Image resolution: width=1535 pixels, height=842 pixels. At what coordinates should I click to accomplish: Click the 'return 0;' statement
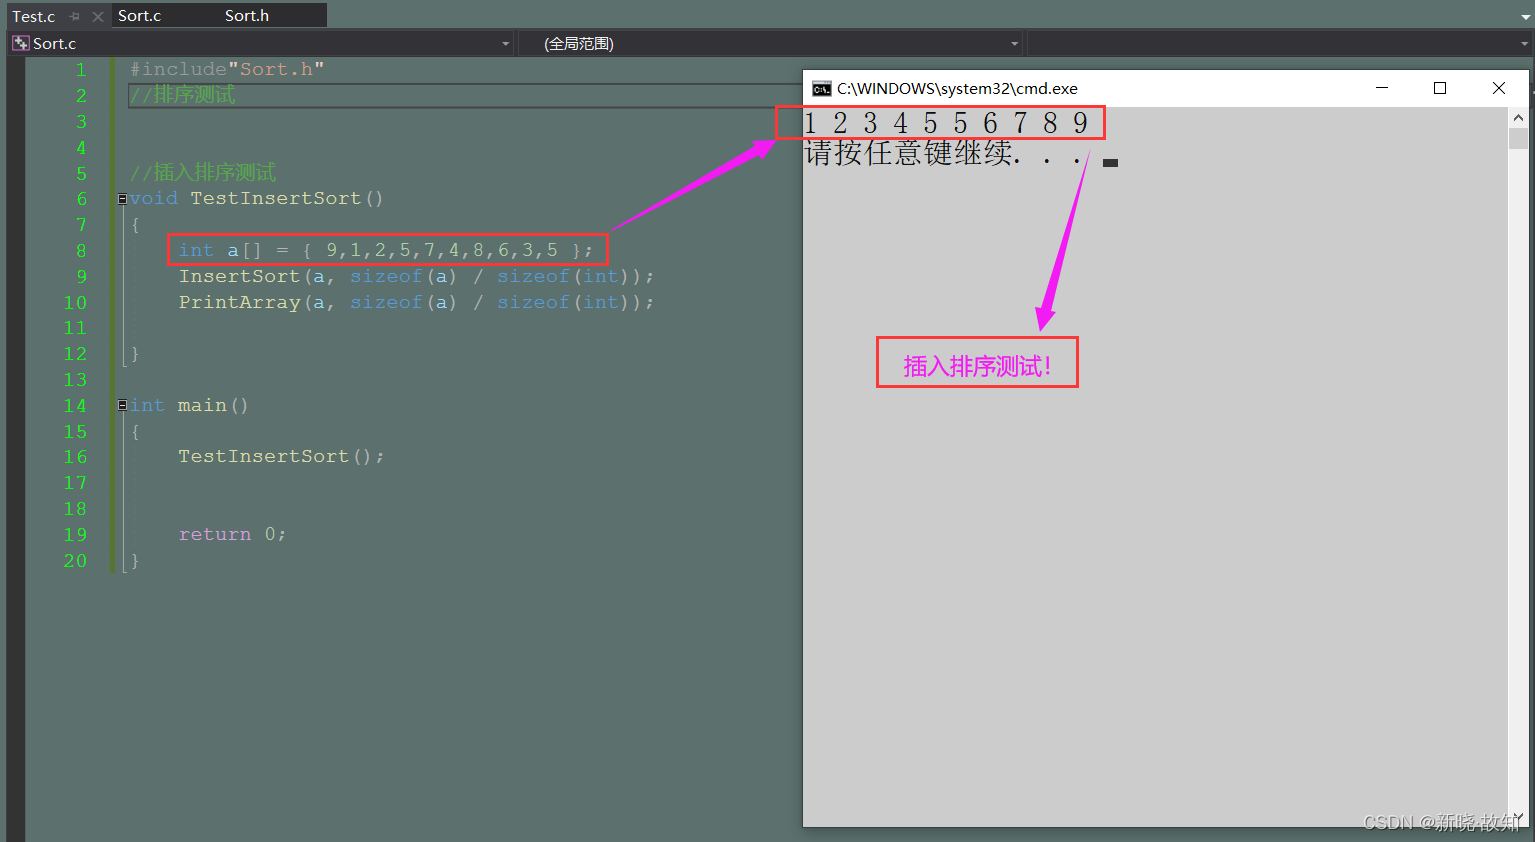pos(232,534)
